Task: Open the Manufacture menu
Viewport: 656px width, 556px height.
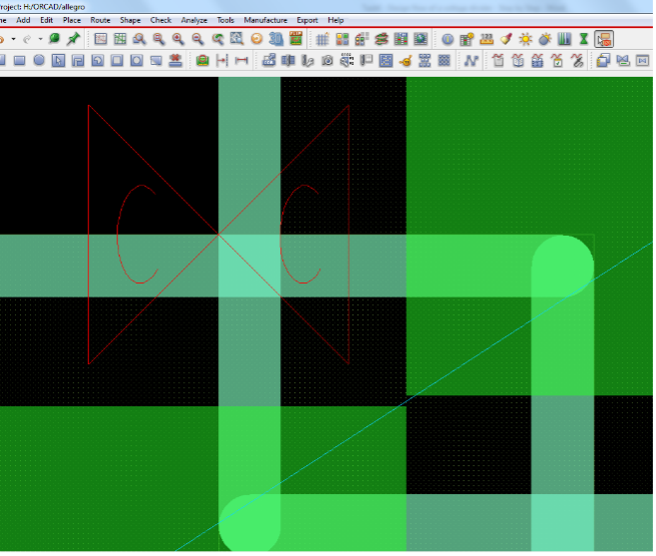Action: pos(265,20)
